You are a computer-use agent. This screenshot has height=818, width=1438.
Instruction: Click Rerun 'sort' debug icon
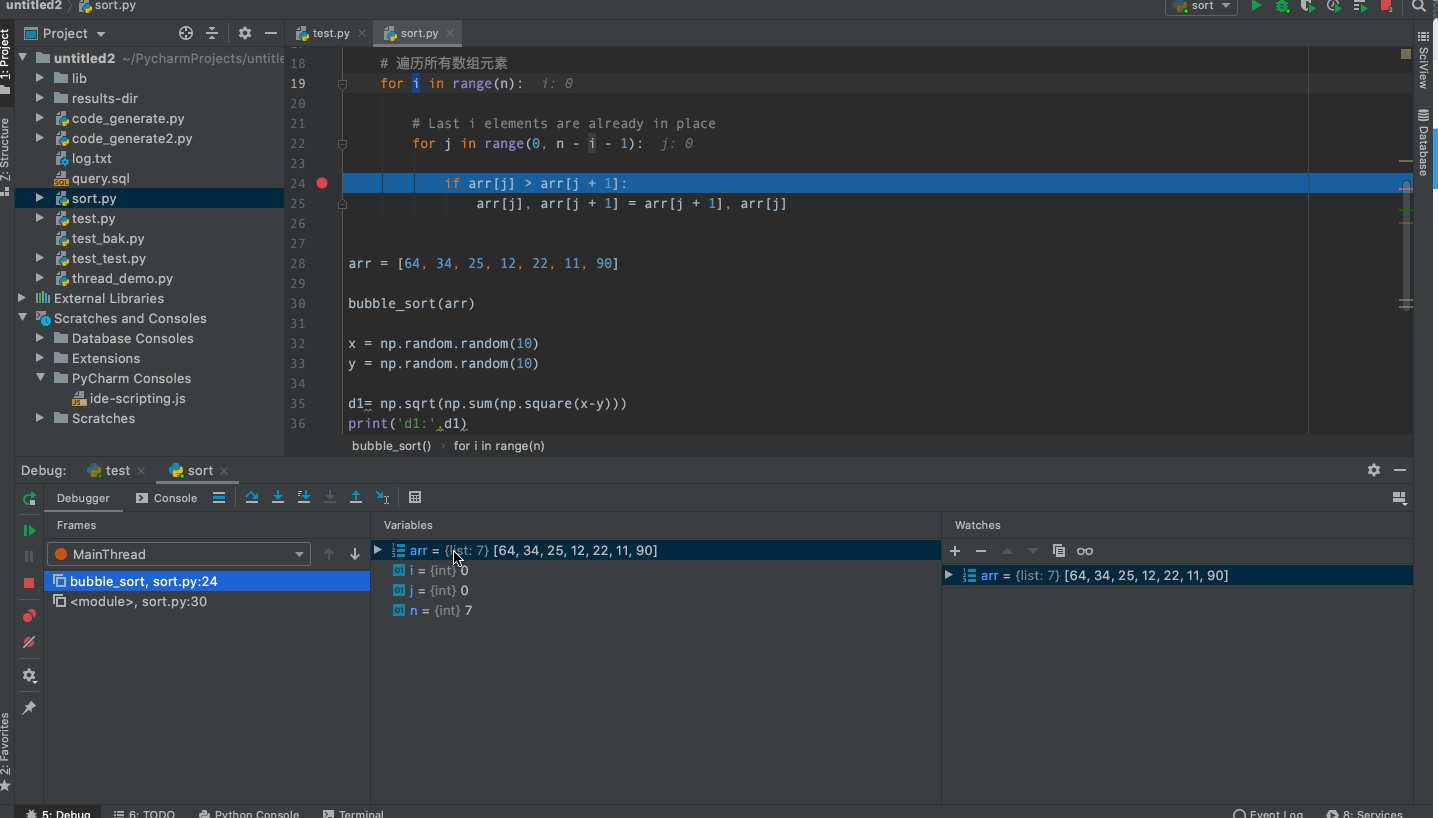pos(29,498)
